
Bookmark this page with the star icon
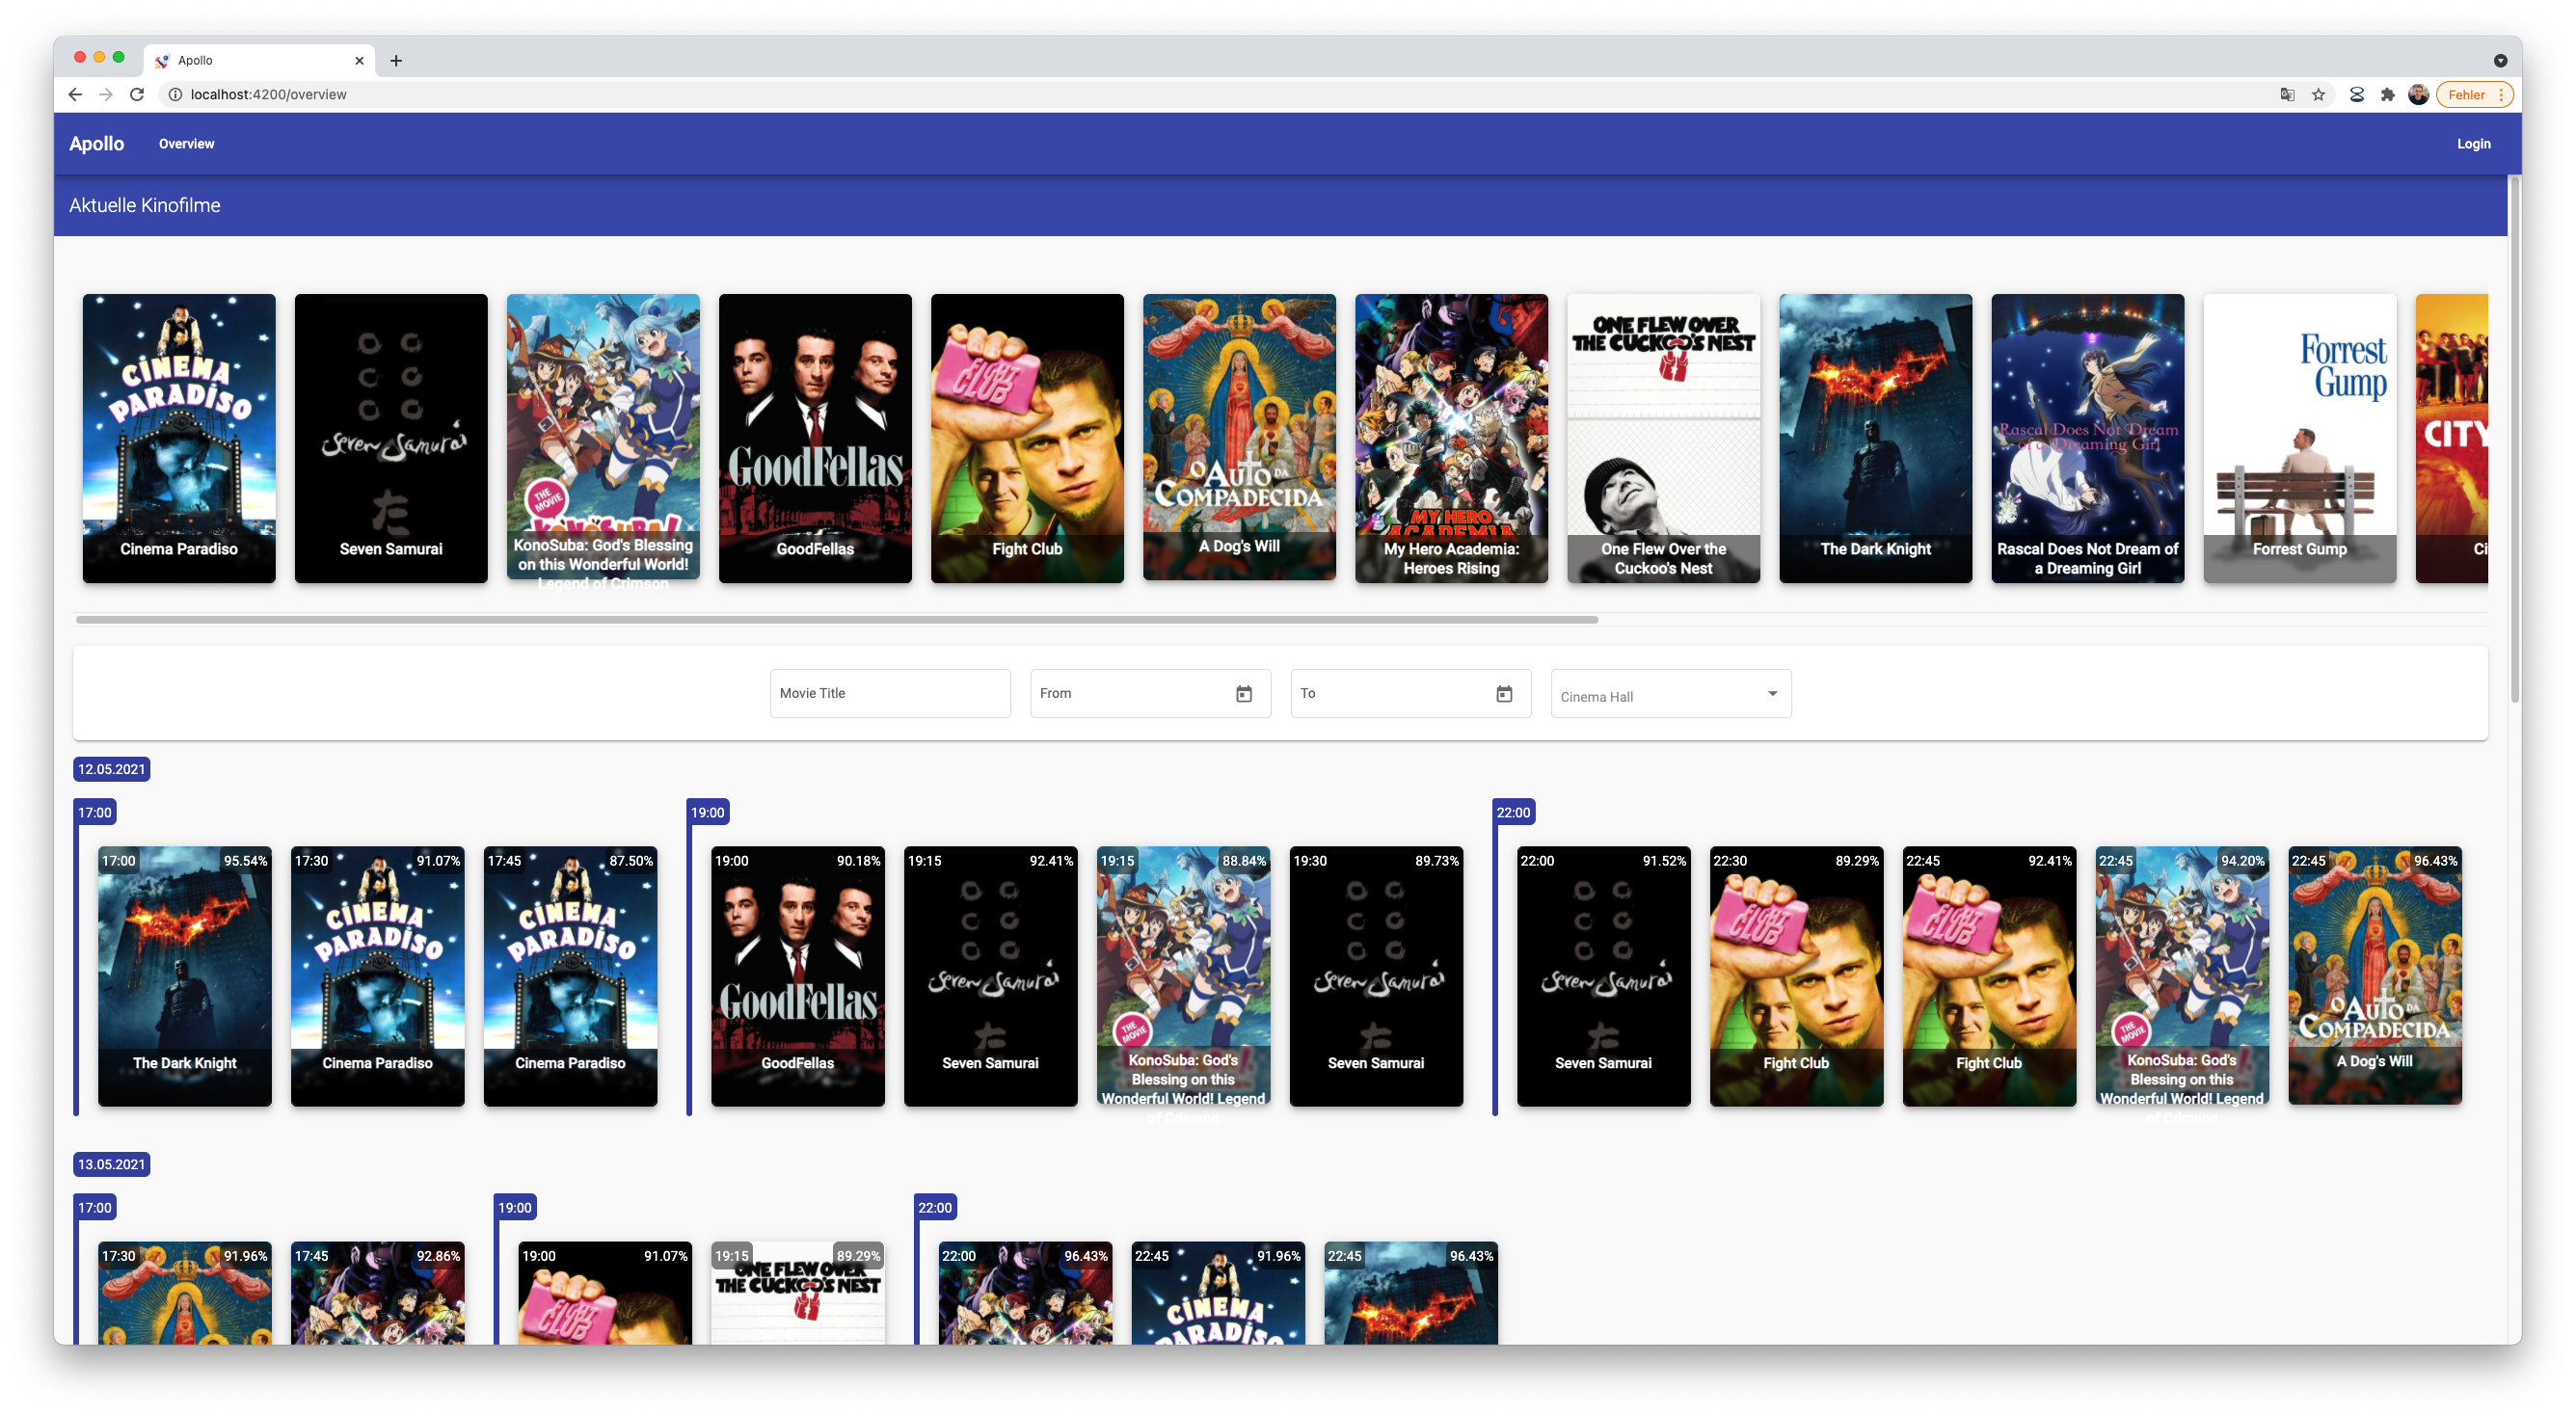tap(2318, 94)
